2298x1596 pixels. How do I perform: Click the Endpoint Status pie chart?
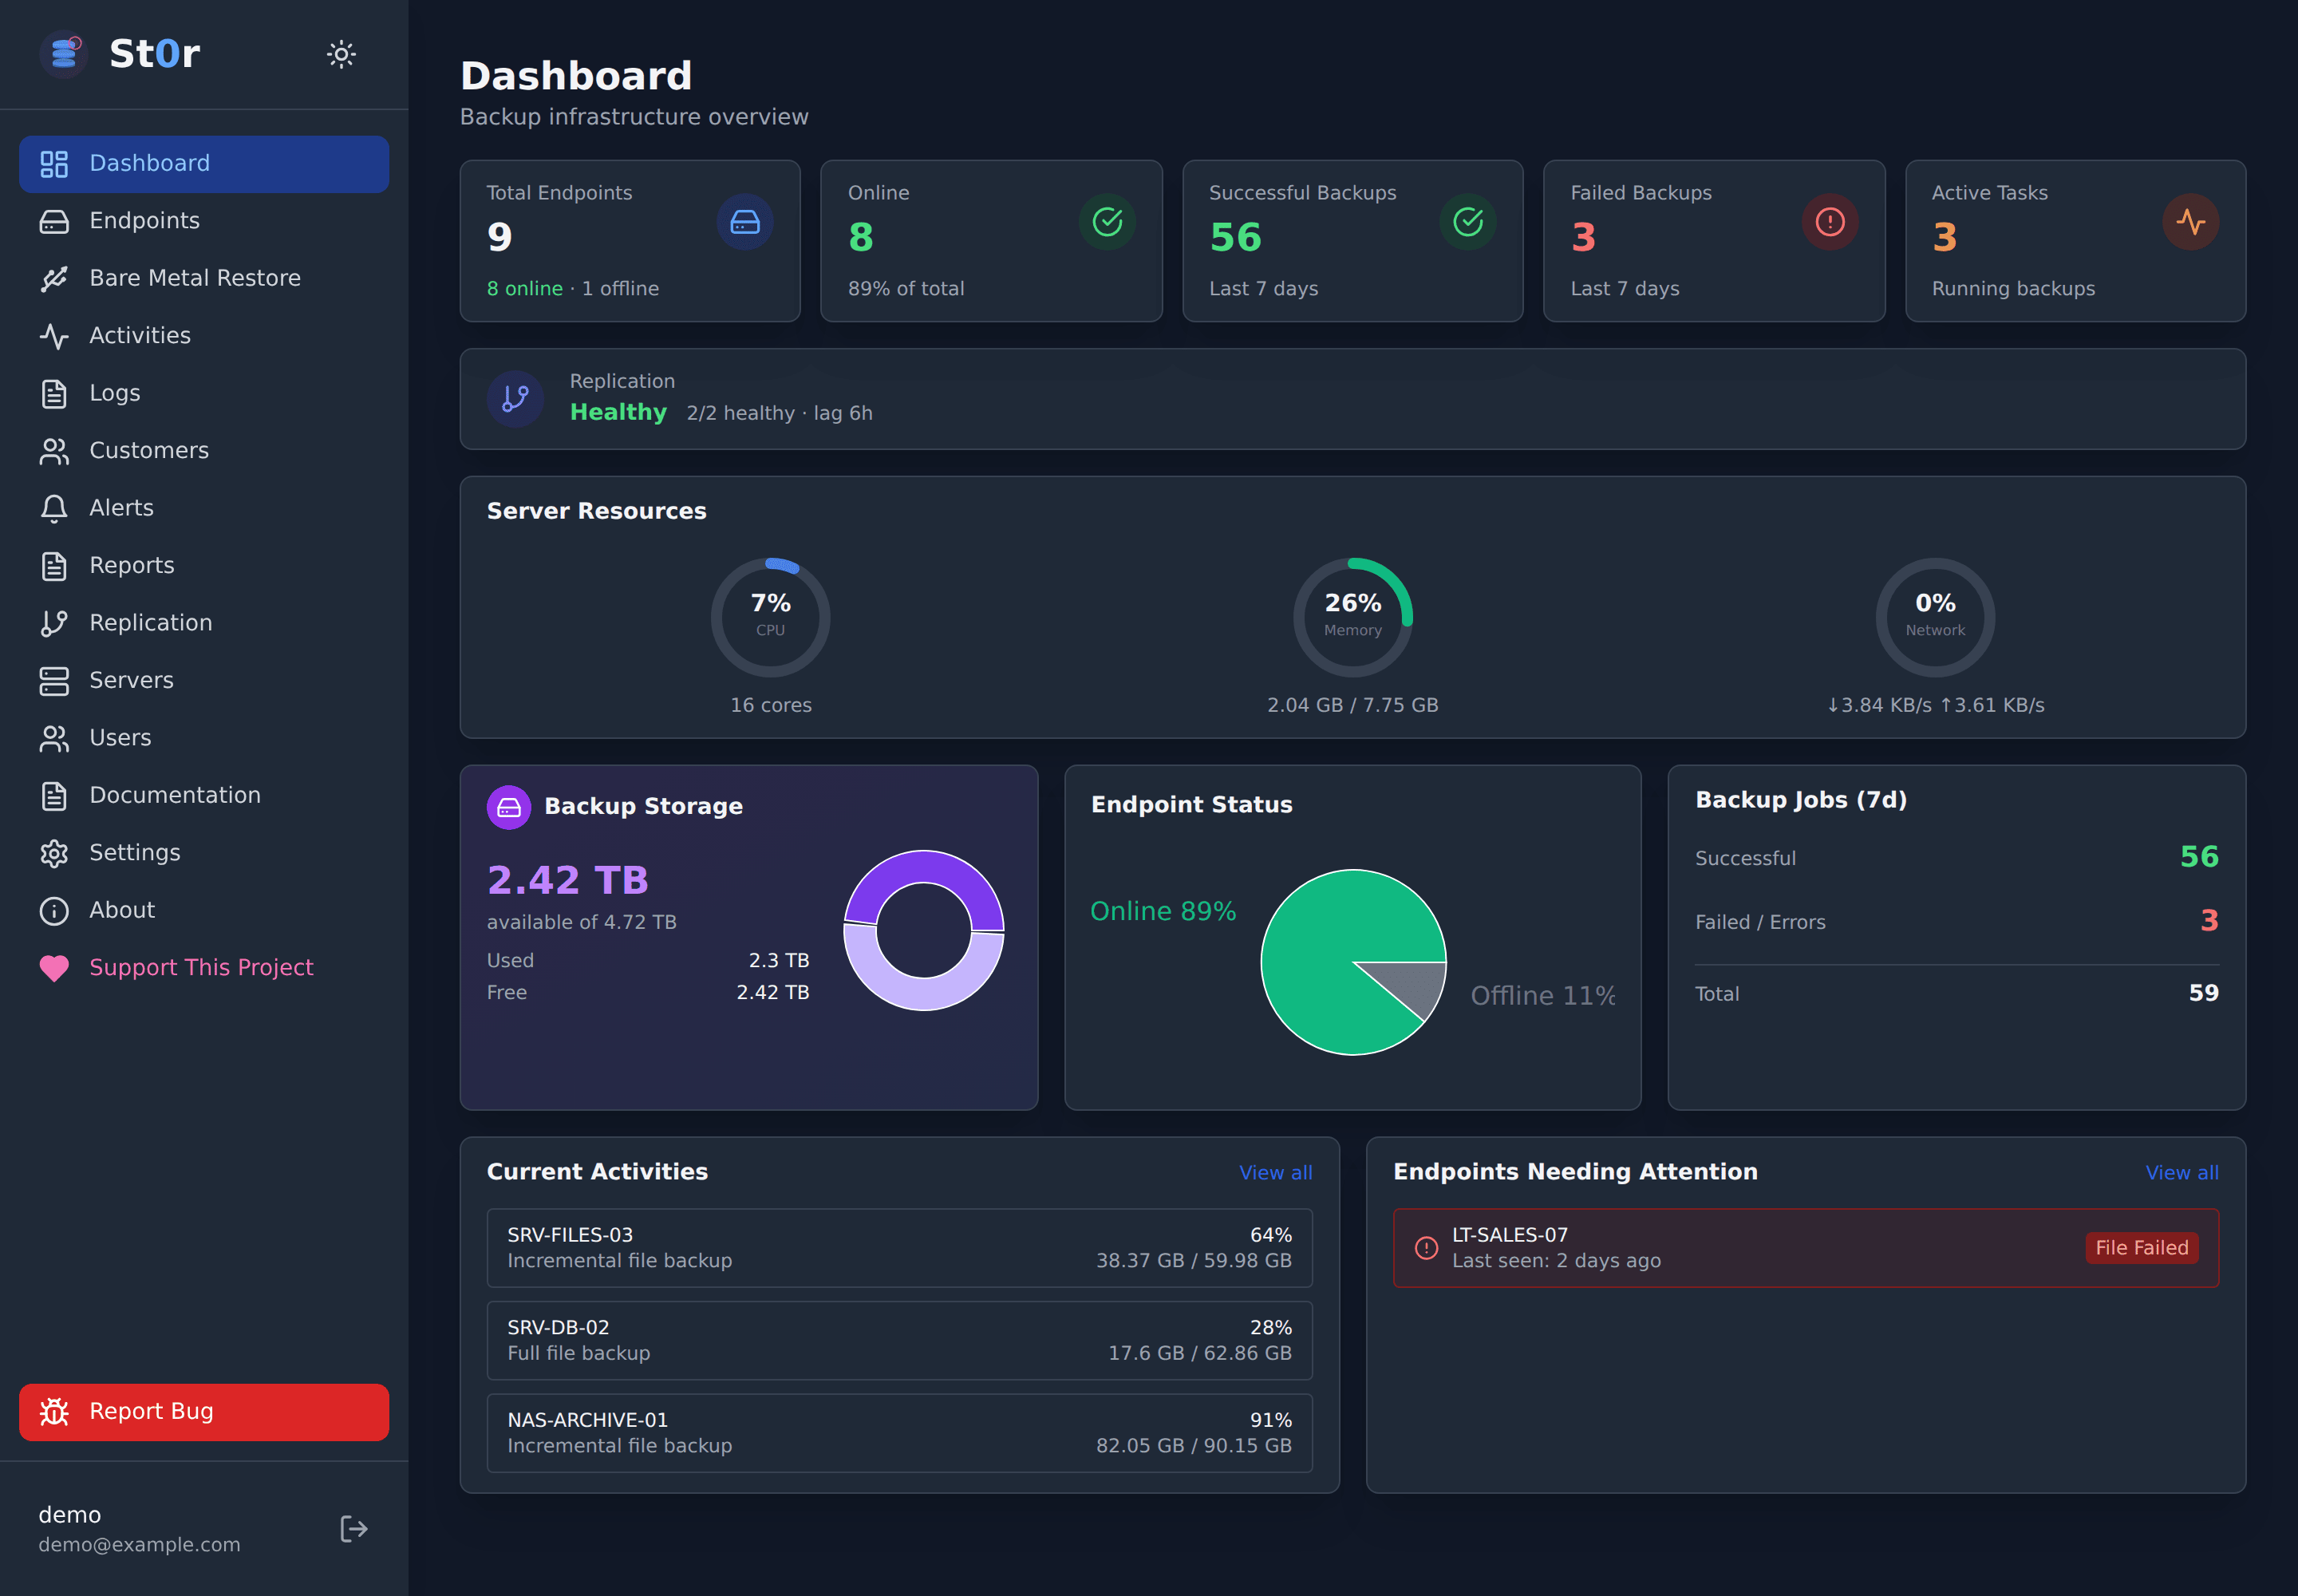(x=1353, y=962)
